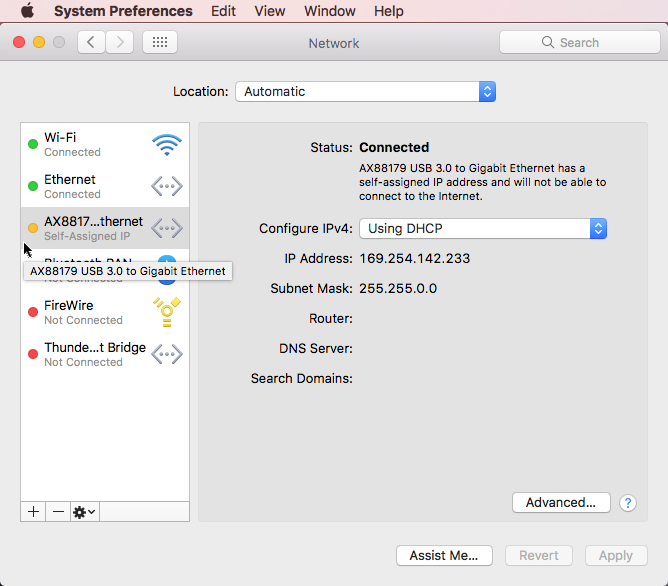Click in the Search field

tap(579, 42)
